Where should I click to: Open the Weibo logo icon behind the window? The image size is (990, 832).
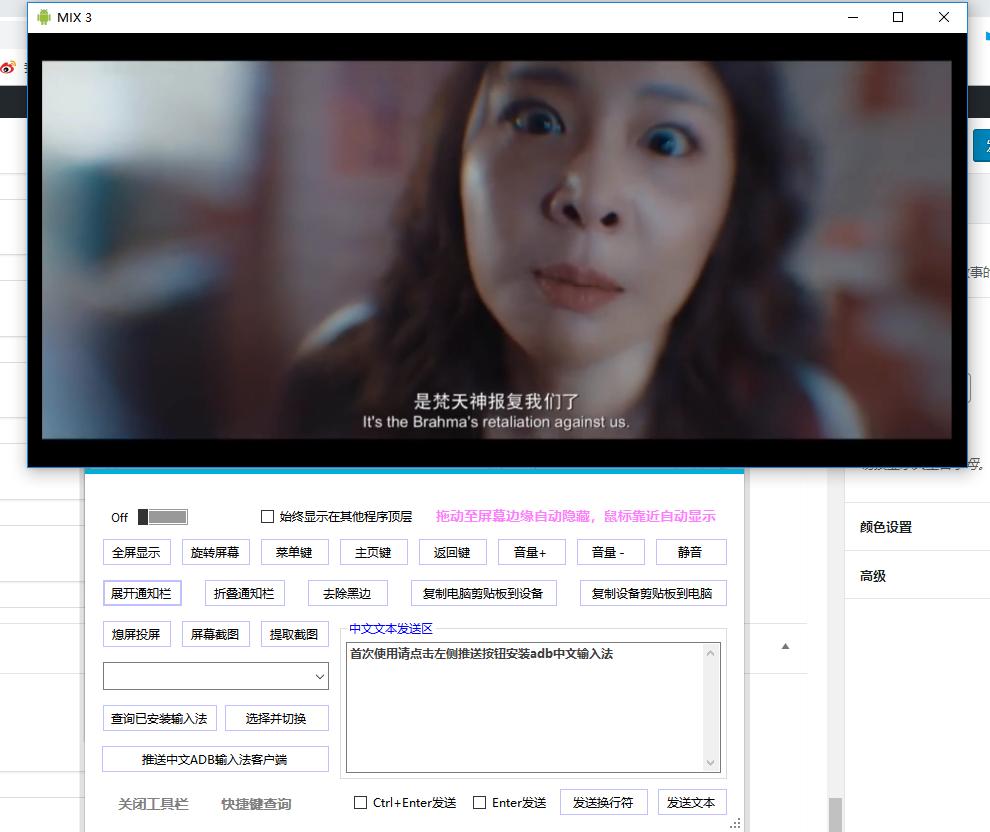pyautogui.click(x=8, y=67)
